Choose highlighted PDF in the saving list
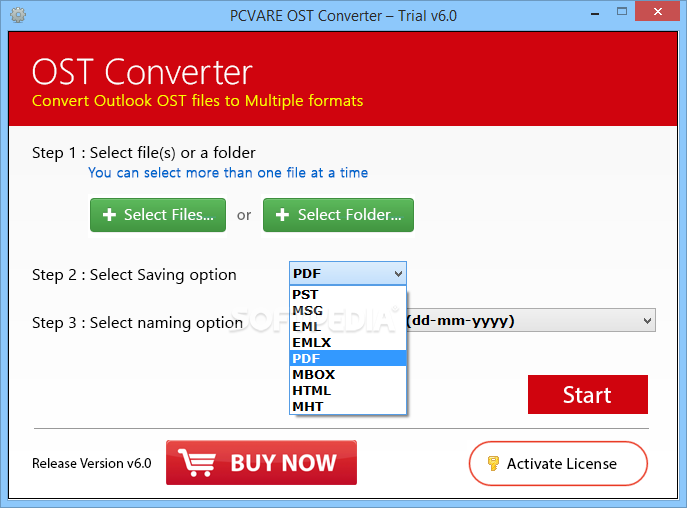Image resolution: width=687 pixels, height=508 pixels. [x=348, y=359]
